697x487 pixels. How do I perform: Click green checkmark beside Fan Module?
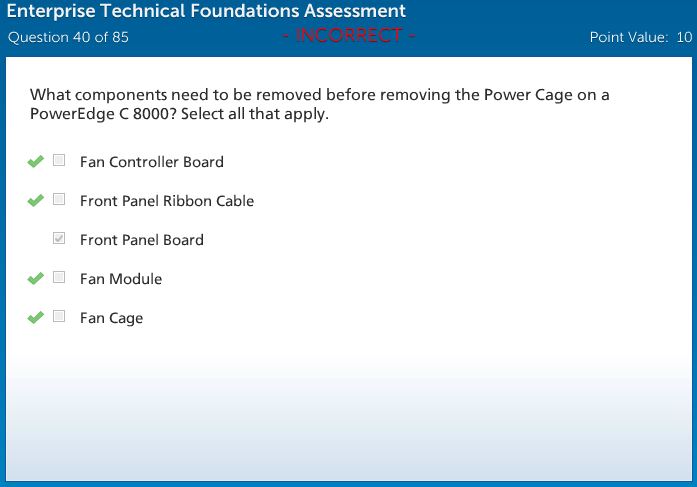pos(35,278)
